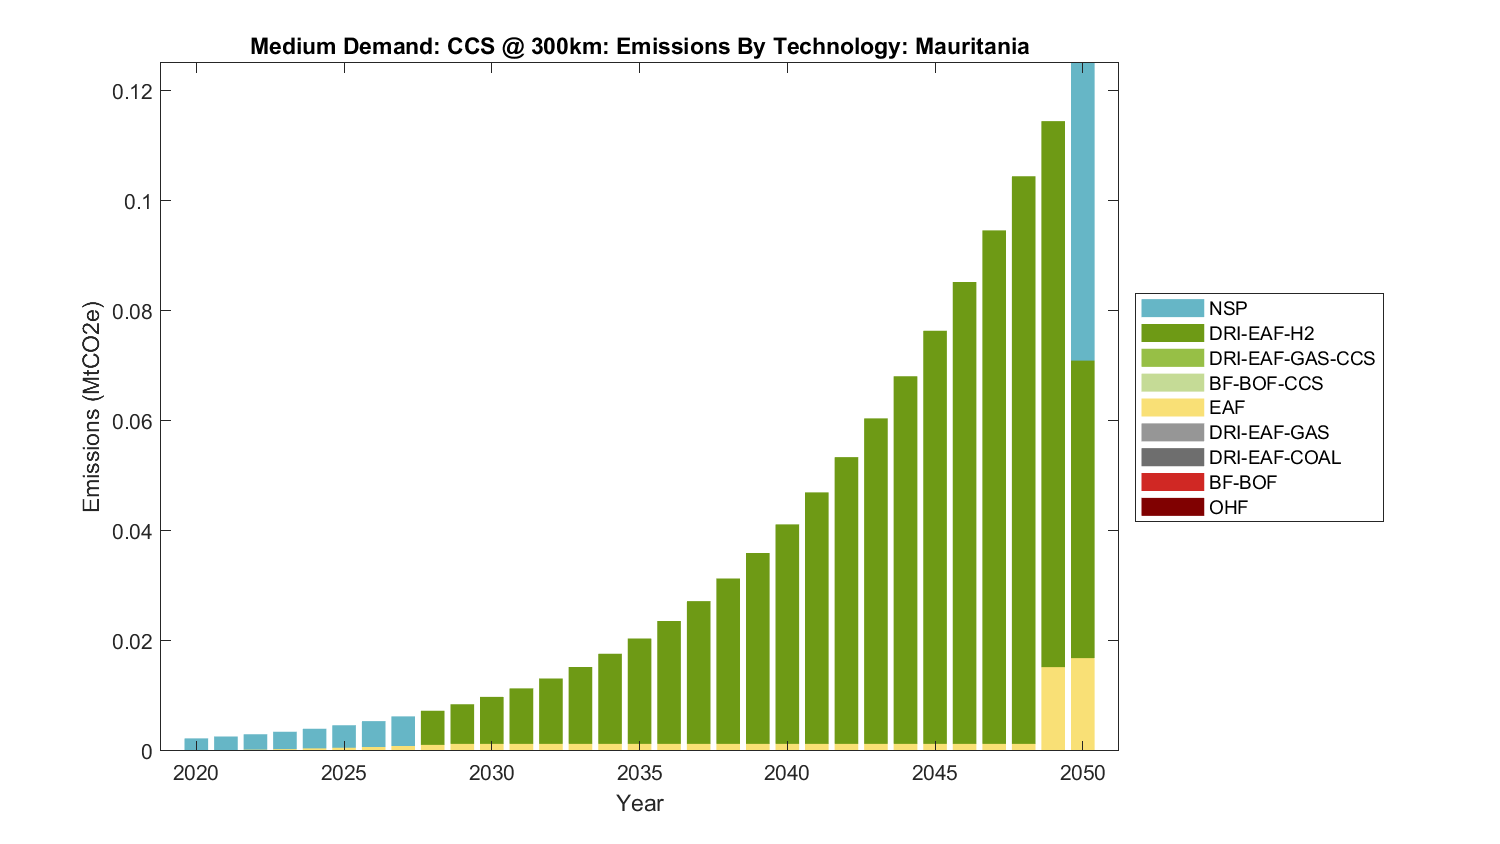The image size is (1500, 844).
Task: Pick the BF-BOF-CCS pale green legend swatch
Action: [1172, 383]
